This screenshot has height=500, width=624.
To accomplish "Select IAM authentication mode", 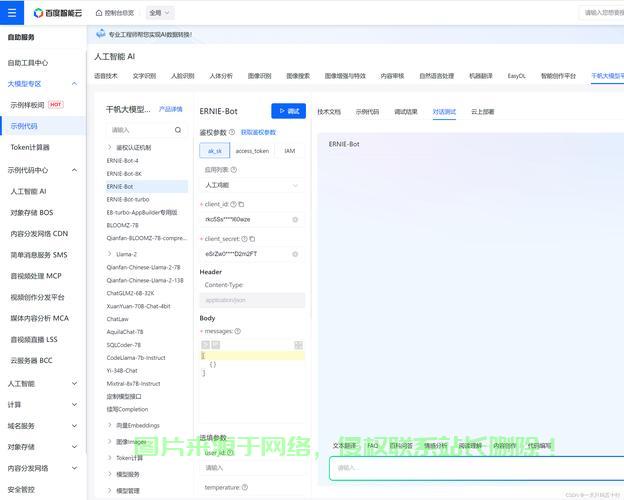I will [290, 151].
